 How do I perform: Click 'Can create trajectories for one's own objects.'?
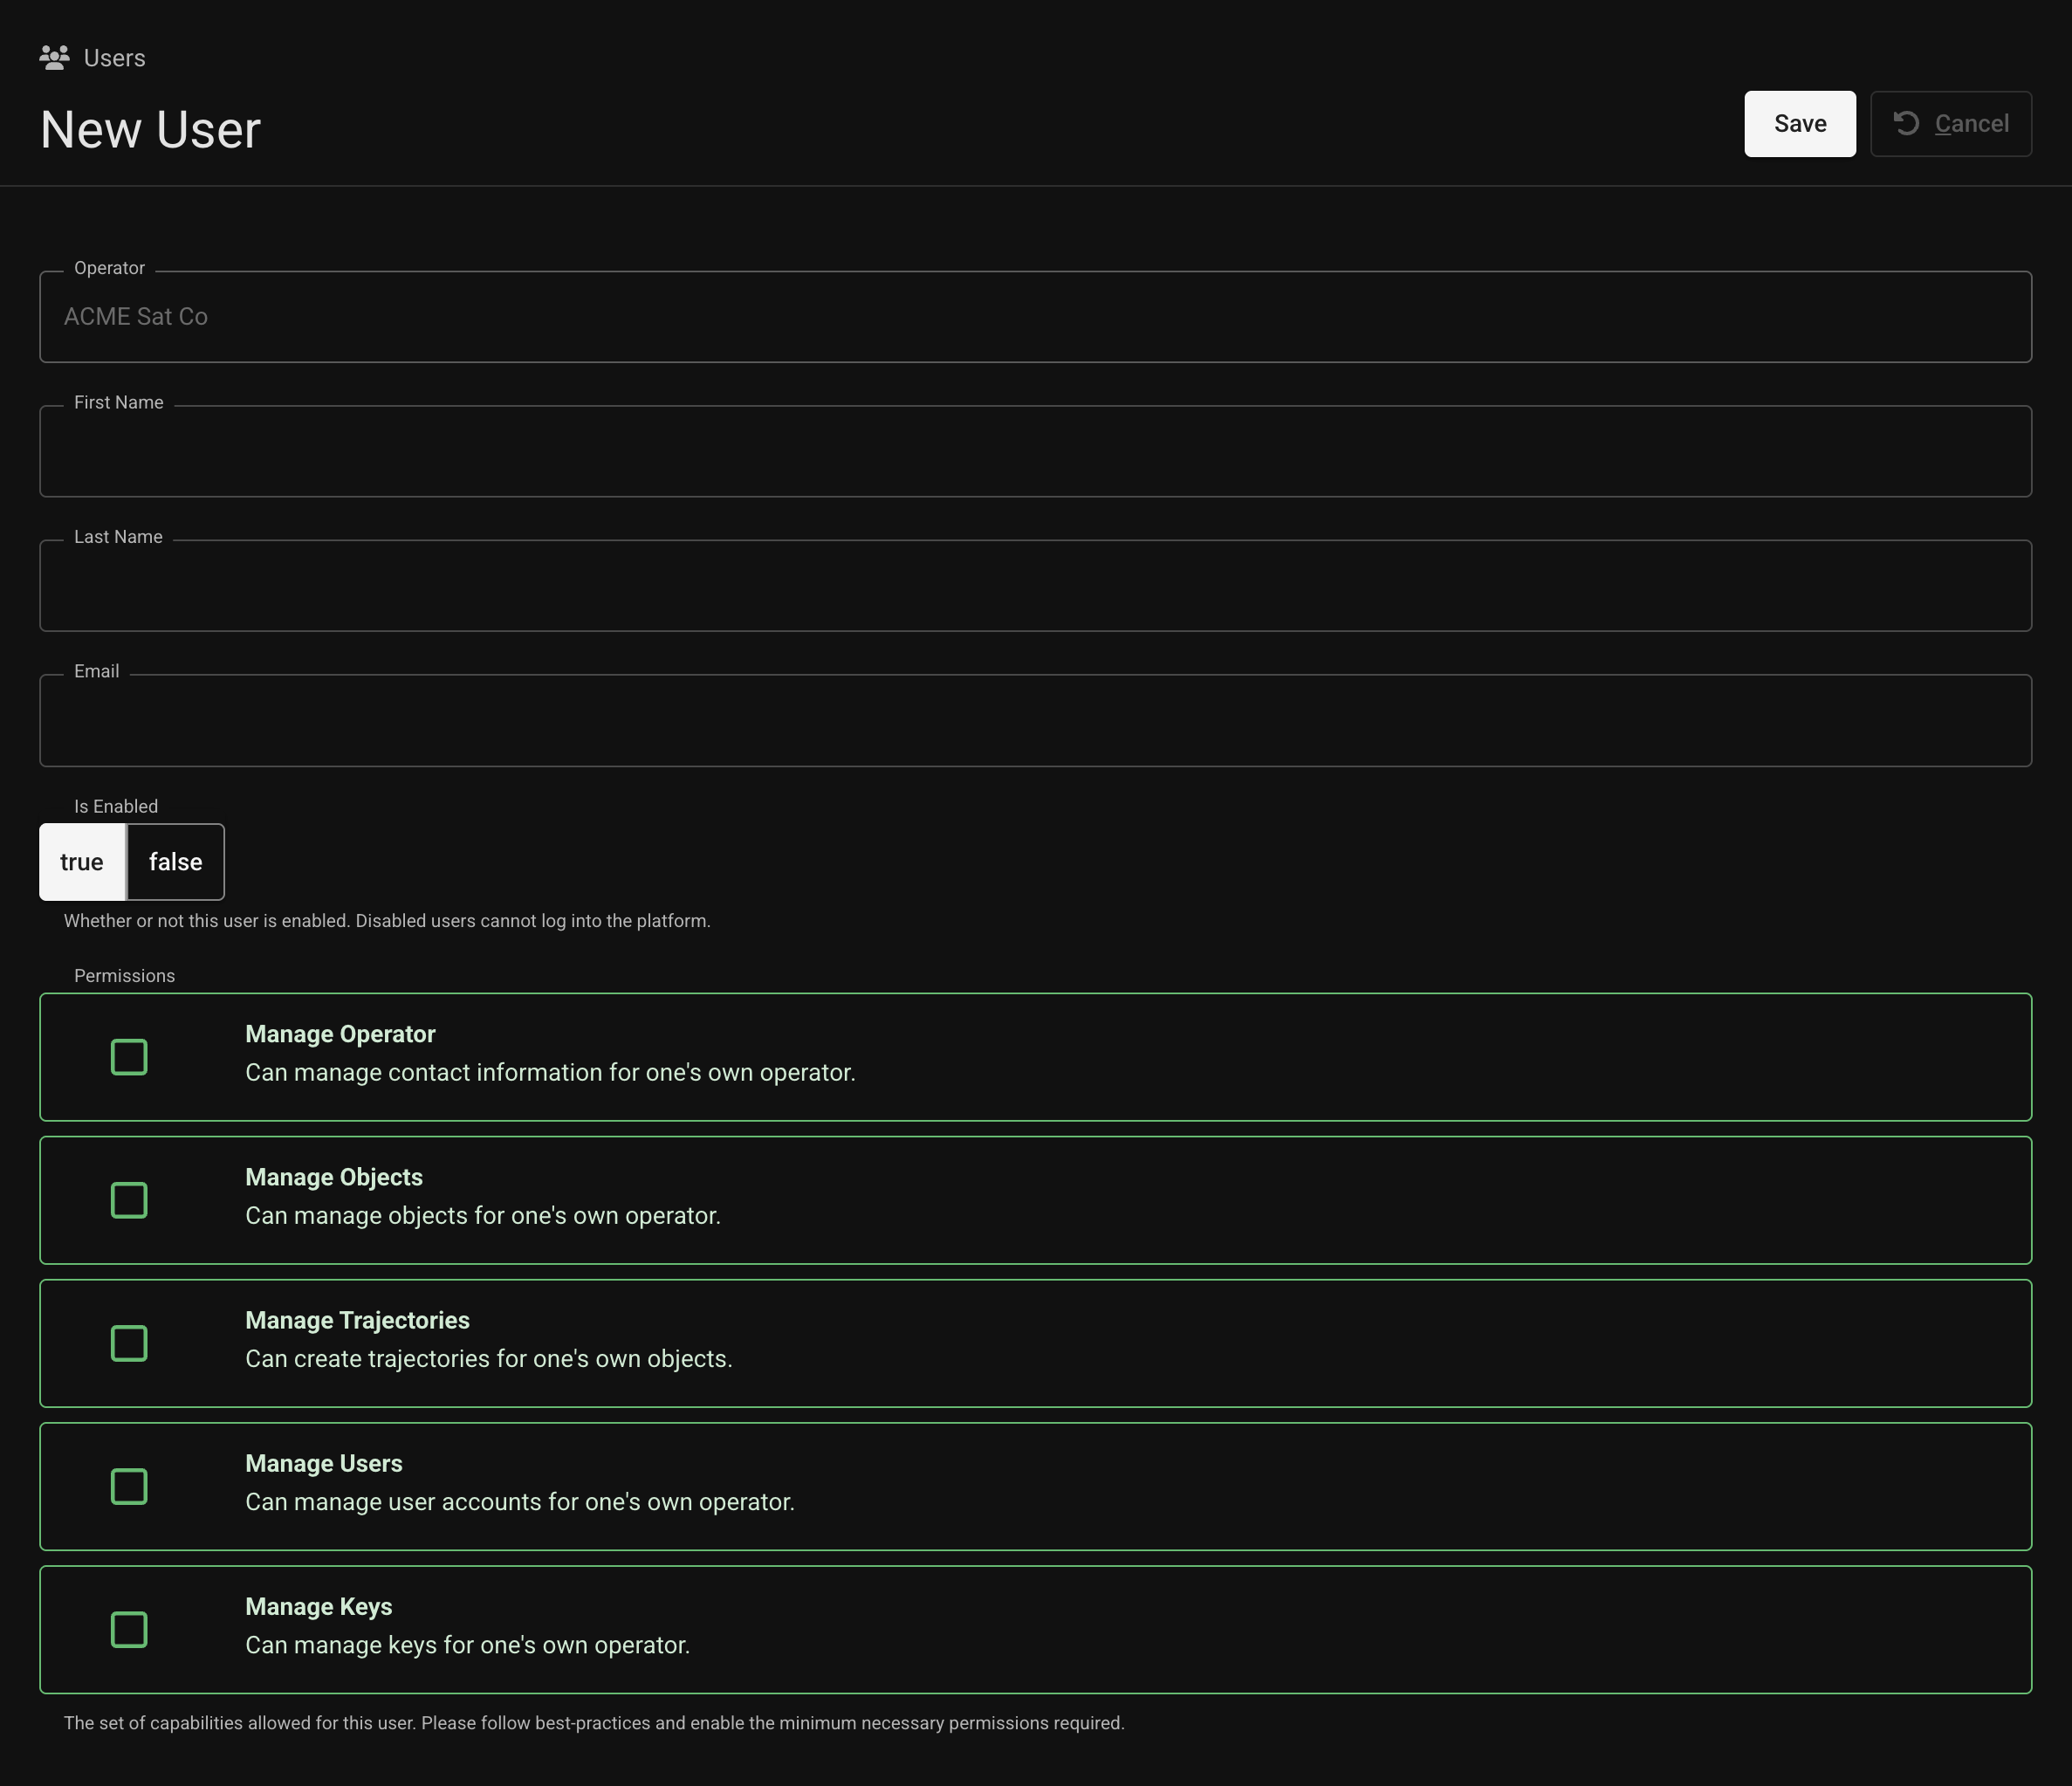[489, 1359]
